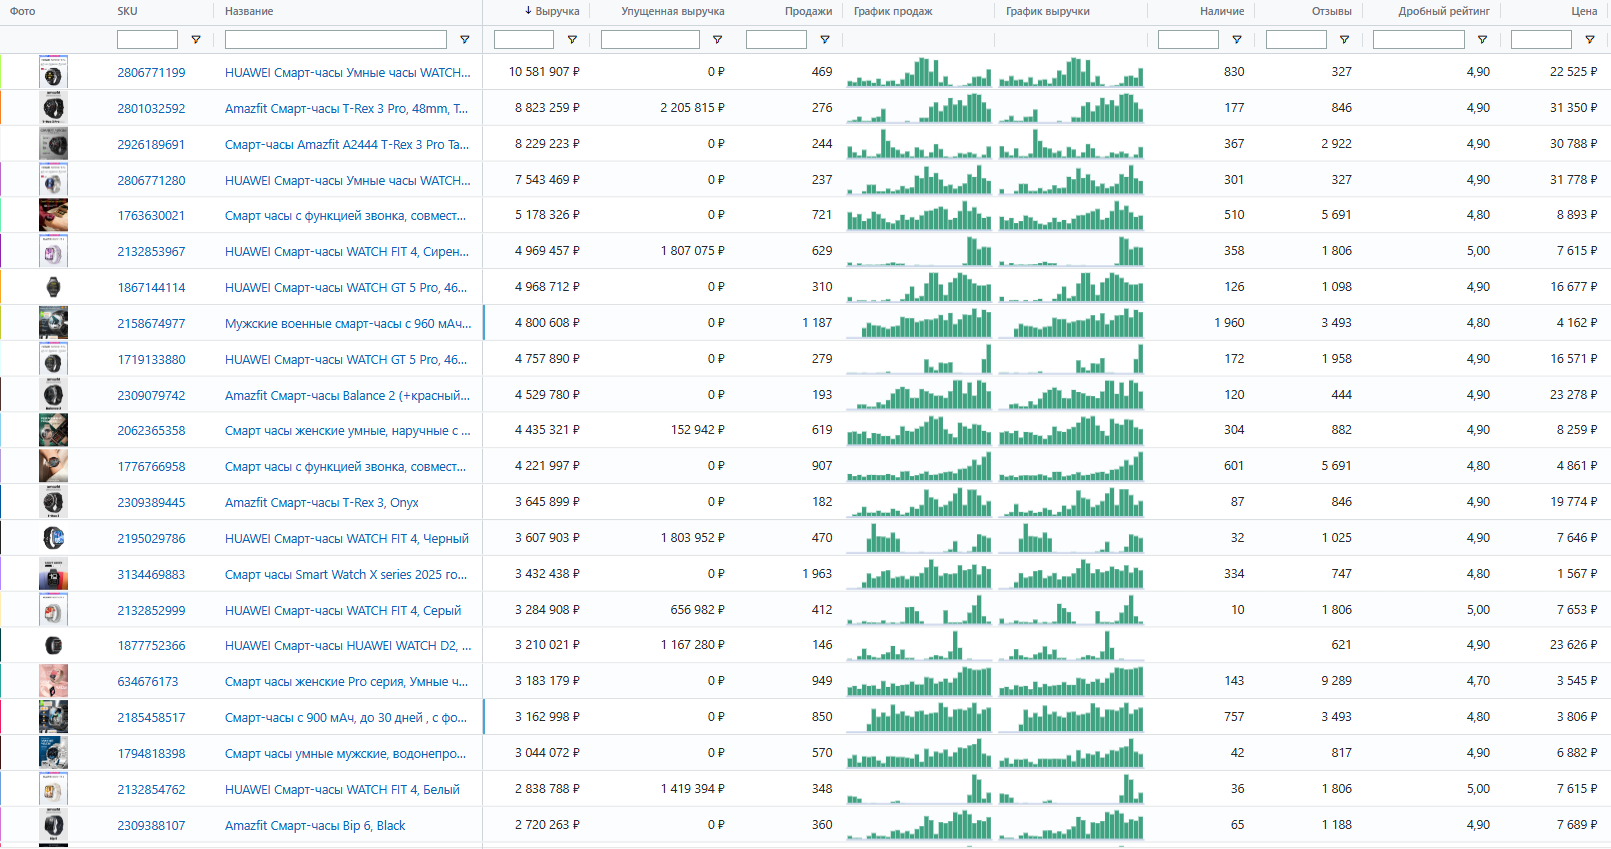
Task: Focus the Отзывы filter input field
Action: (1296, 40)
